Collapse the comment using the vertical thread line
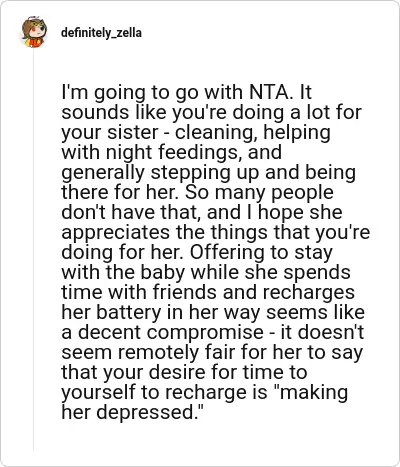The width and height of the screenshot is (400, 467). (33, 248)
